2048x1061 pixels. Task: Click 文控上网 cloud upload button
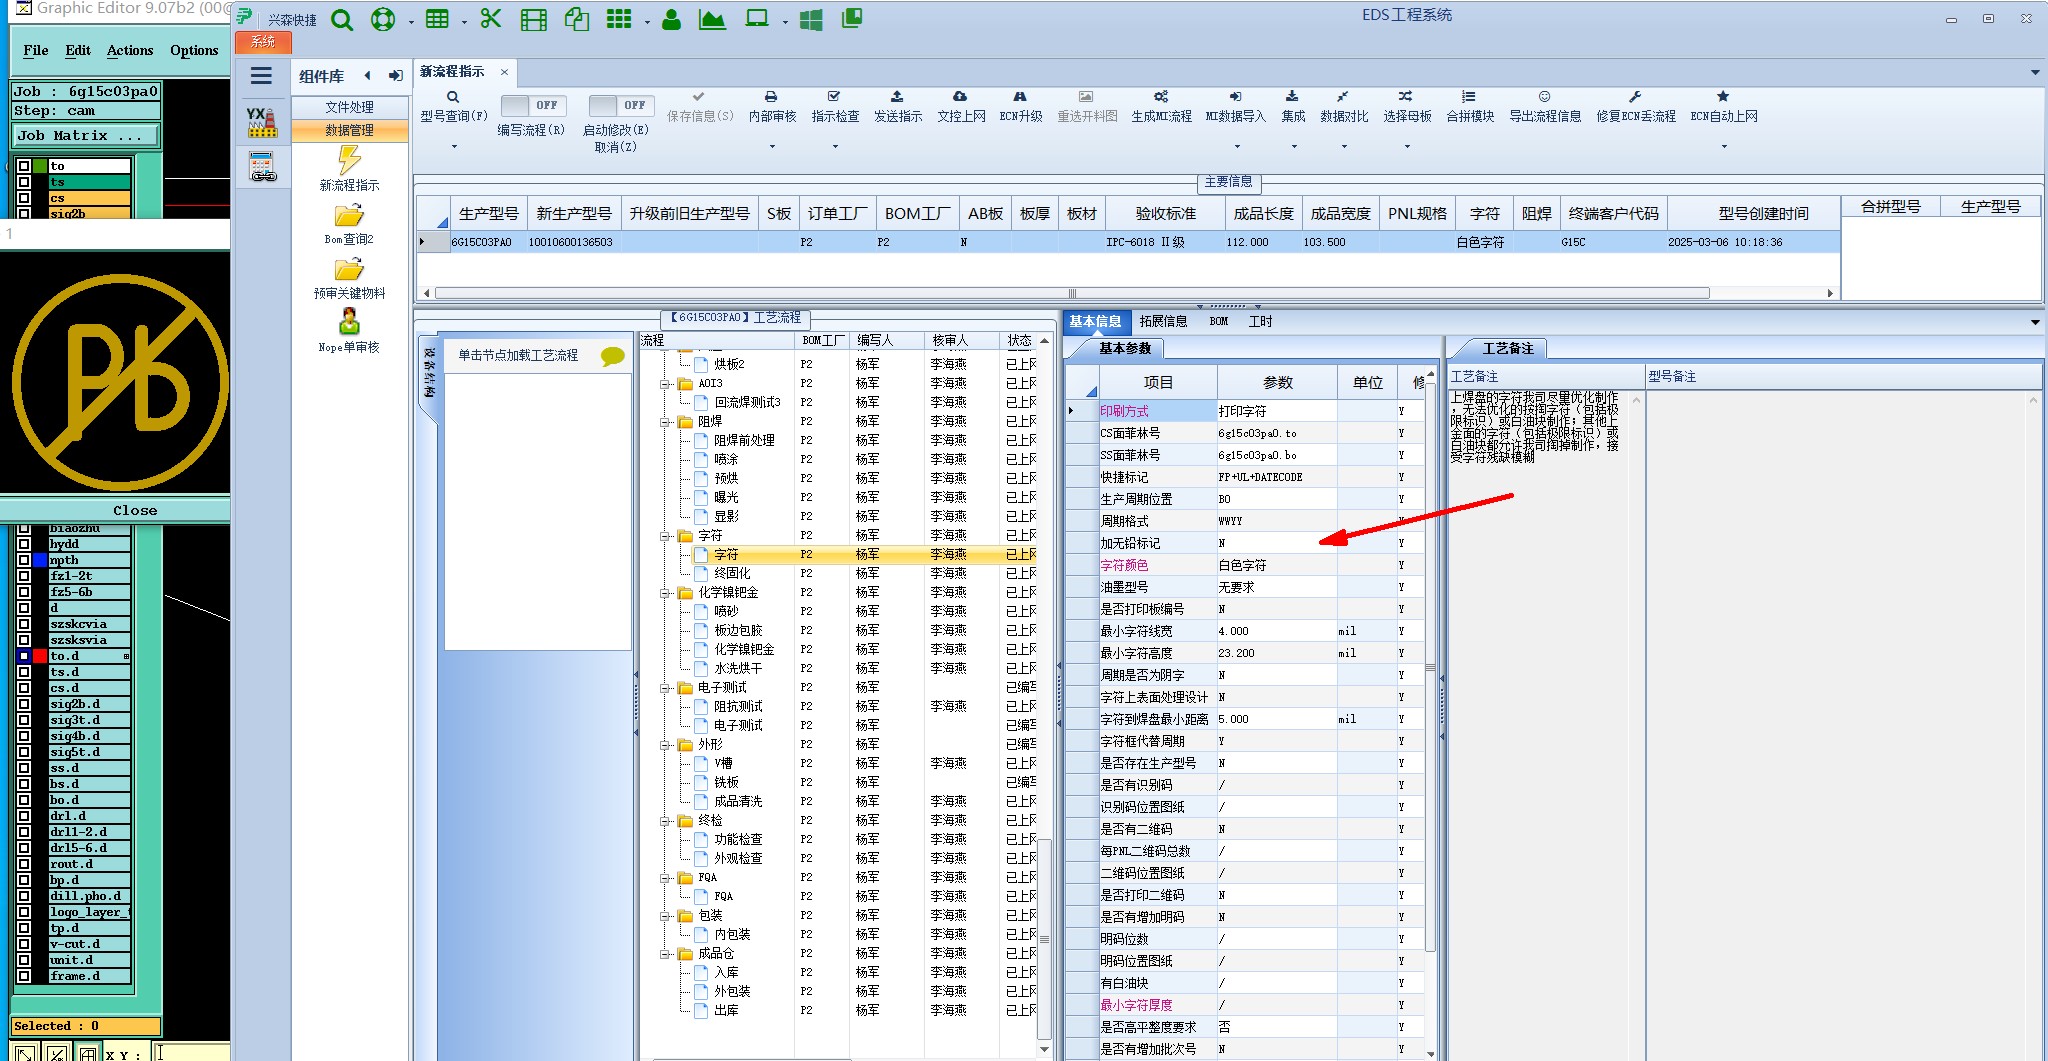[x=961, y=107]
